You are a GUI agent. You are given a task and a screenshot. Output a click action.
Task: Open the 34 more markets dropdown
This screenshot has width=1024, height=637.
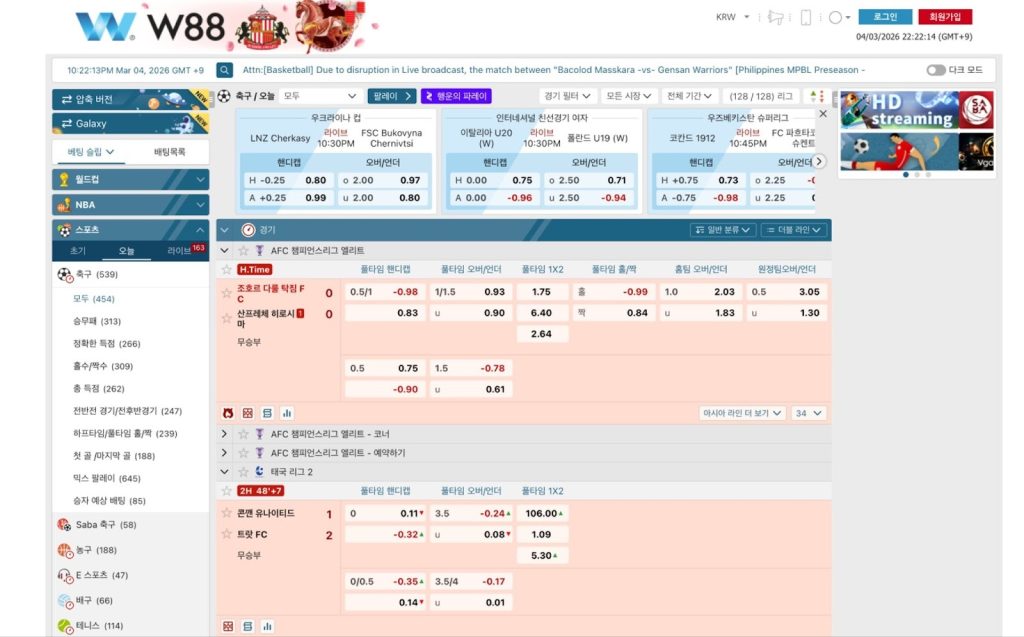point(808,414)
